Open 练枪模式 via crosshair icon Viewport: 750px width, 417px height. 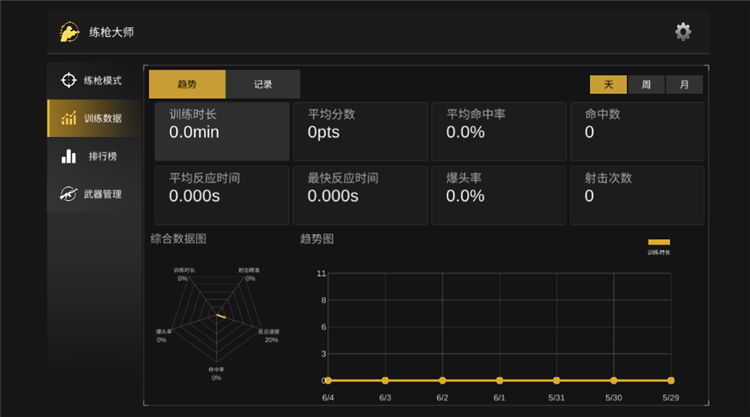point(68,80)
